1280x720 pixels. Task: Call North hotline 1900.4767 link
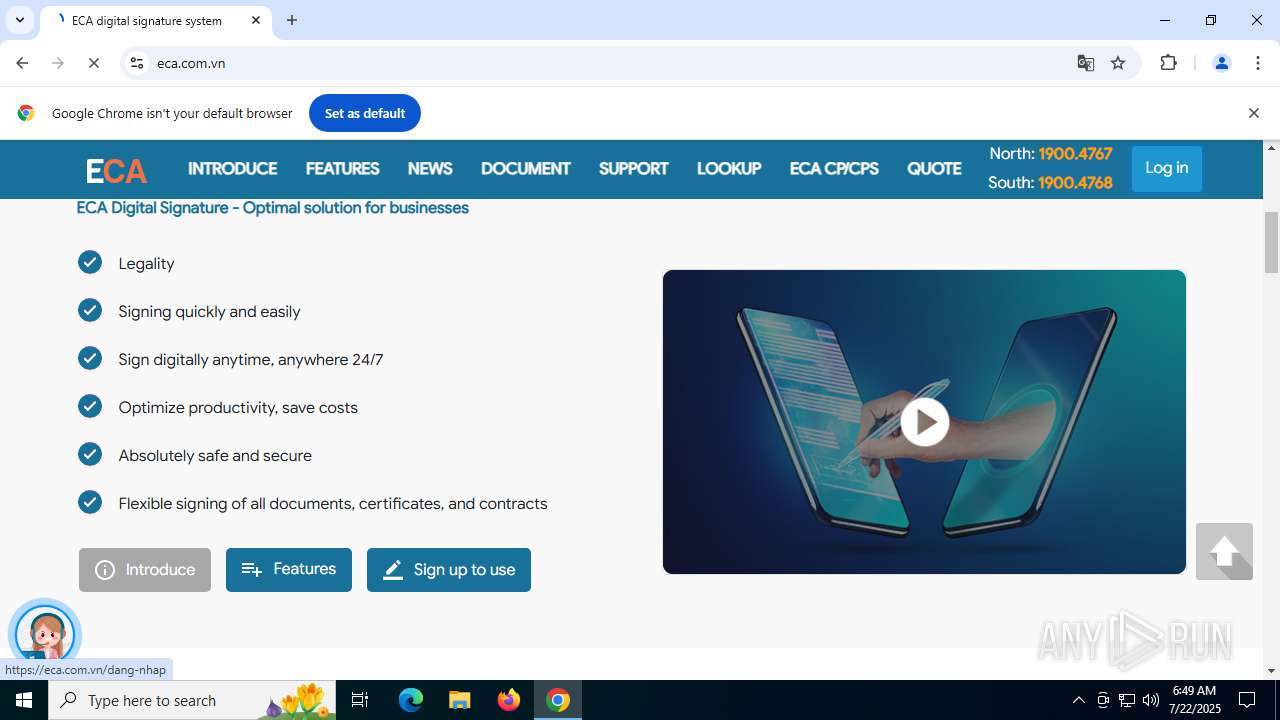(x=1075, y=154)
